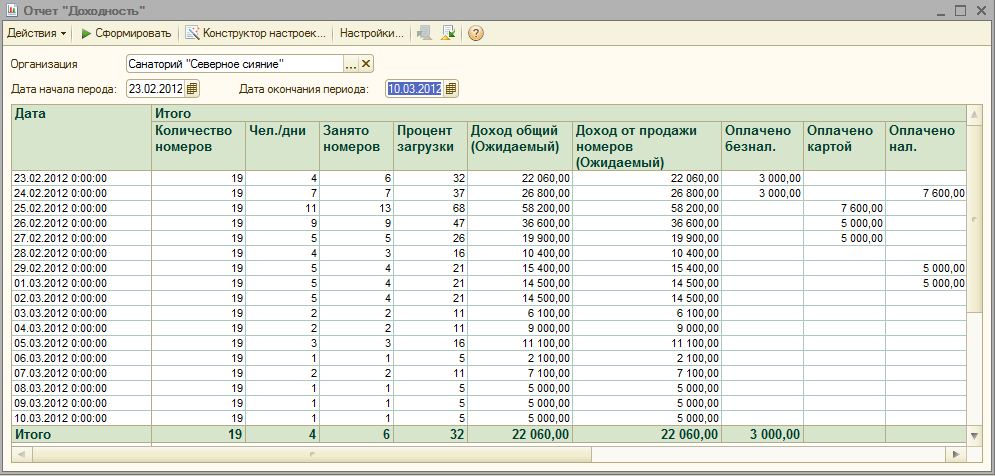Open the help question mark icon

(476, 34)
